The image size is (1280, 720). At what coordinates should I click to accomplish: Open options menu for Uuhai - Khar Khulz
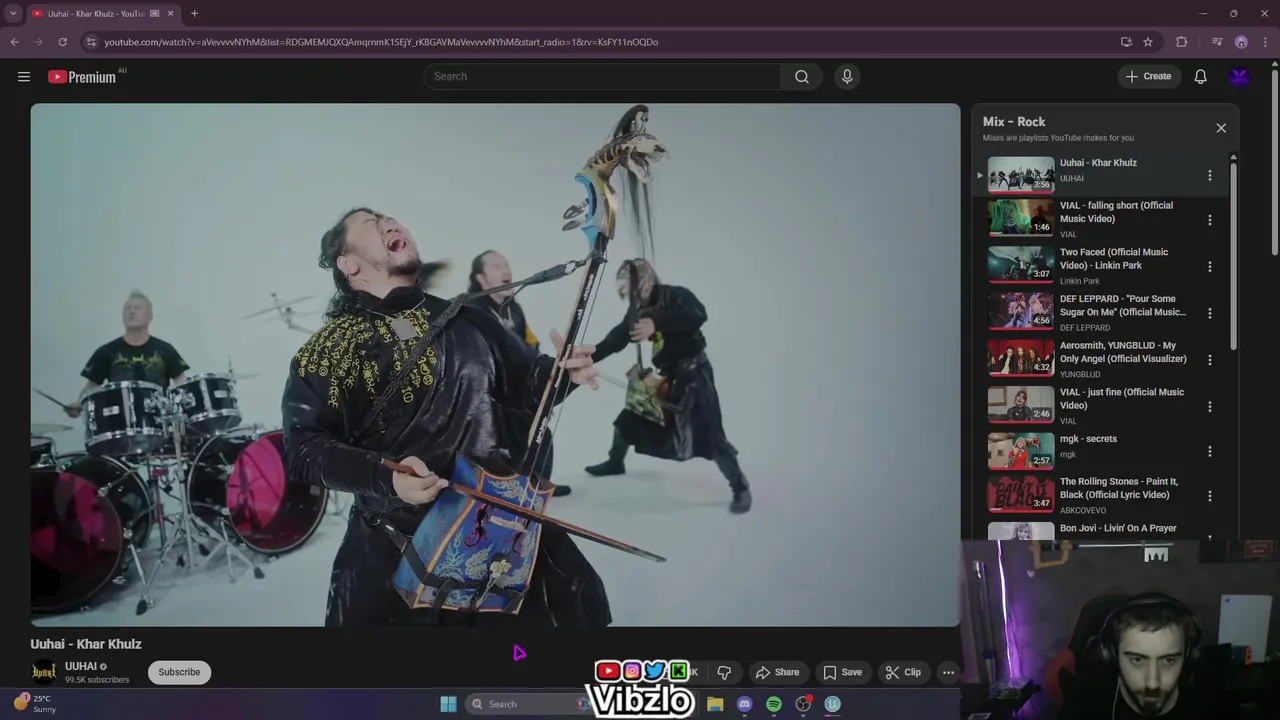(1209, 175)
